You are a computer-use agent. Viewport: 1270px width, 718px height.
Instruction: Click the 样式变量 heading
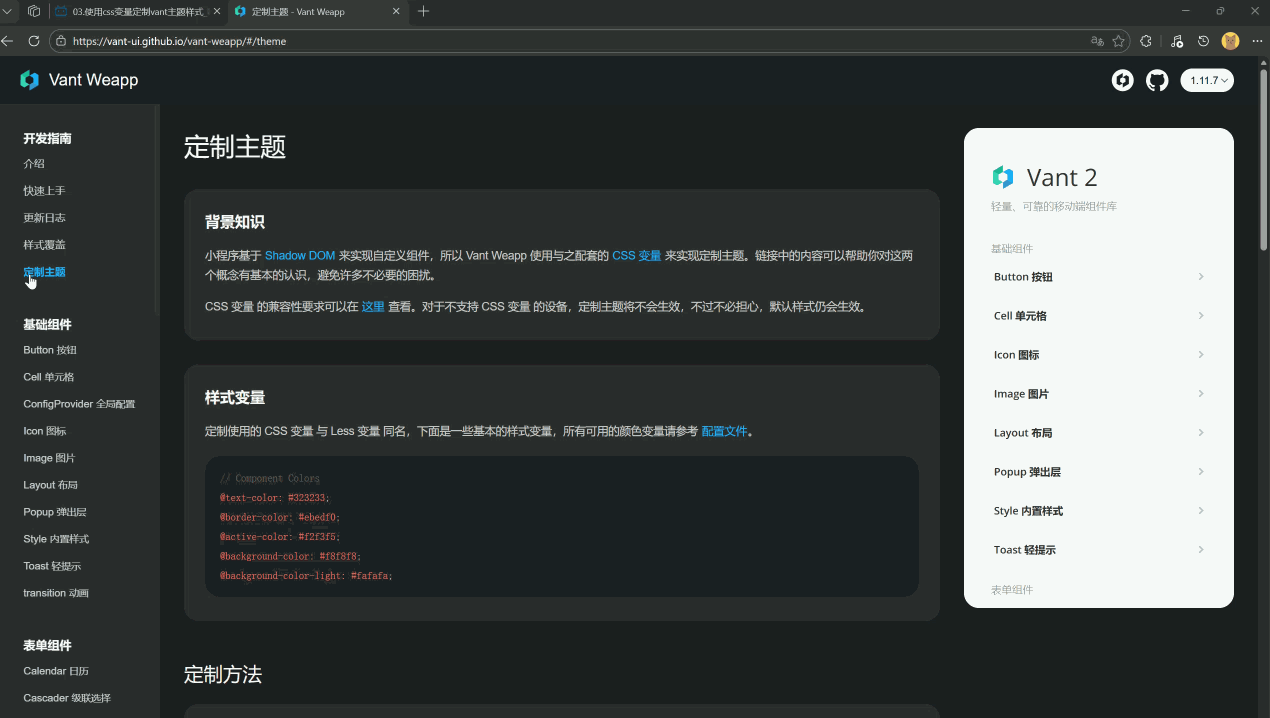tap(235, 397)
